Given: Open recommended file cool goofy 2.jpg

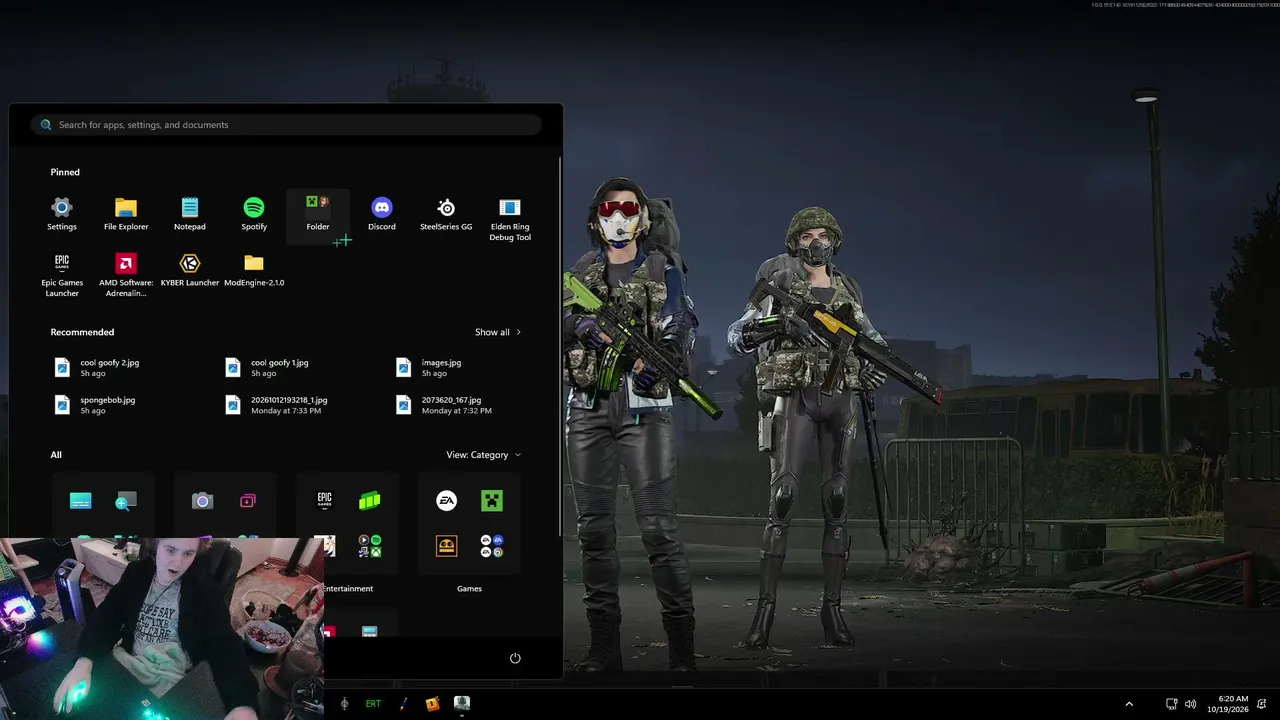Looking at the screenshot, I should [x=98, y=368].
